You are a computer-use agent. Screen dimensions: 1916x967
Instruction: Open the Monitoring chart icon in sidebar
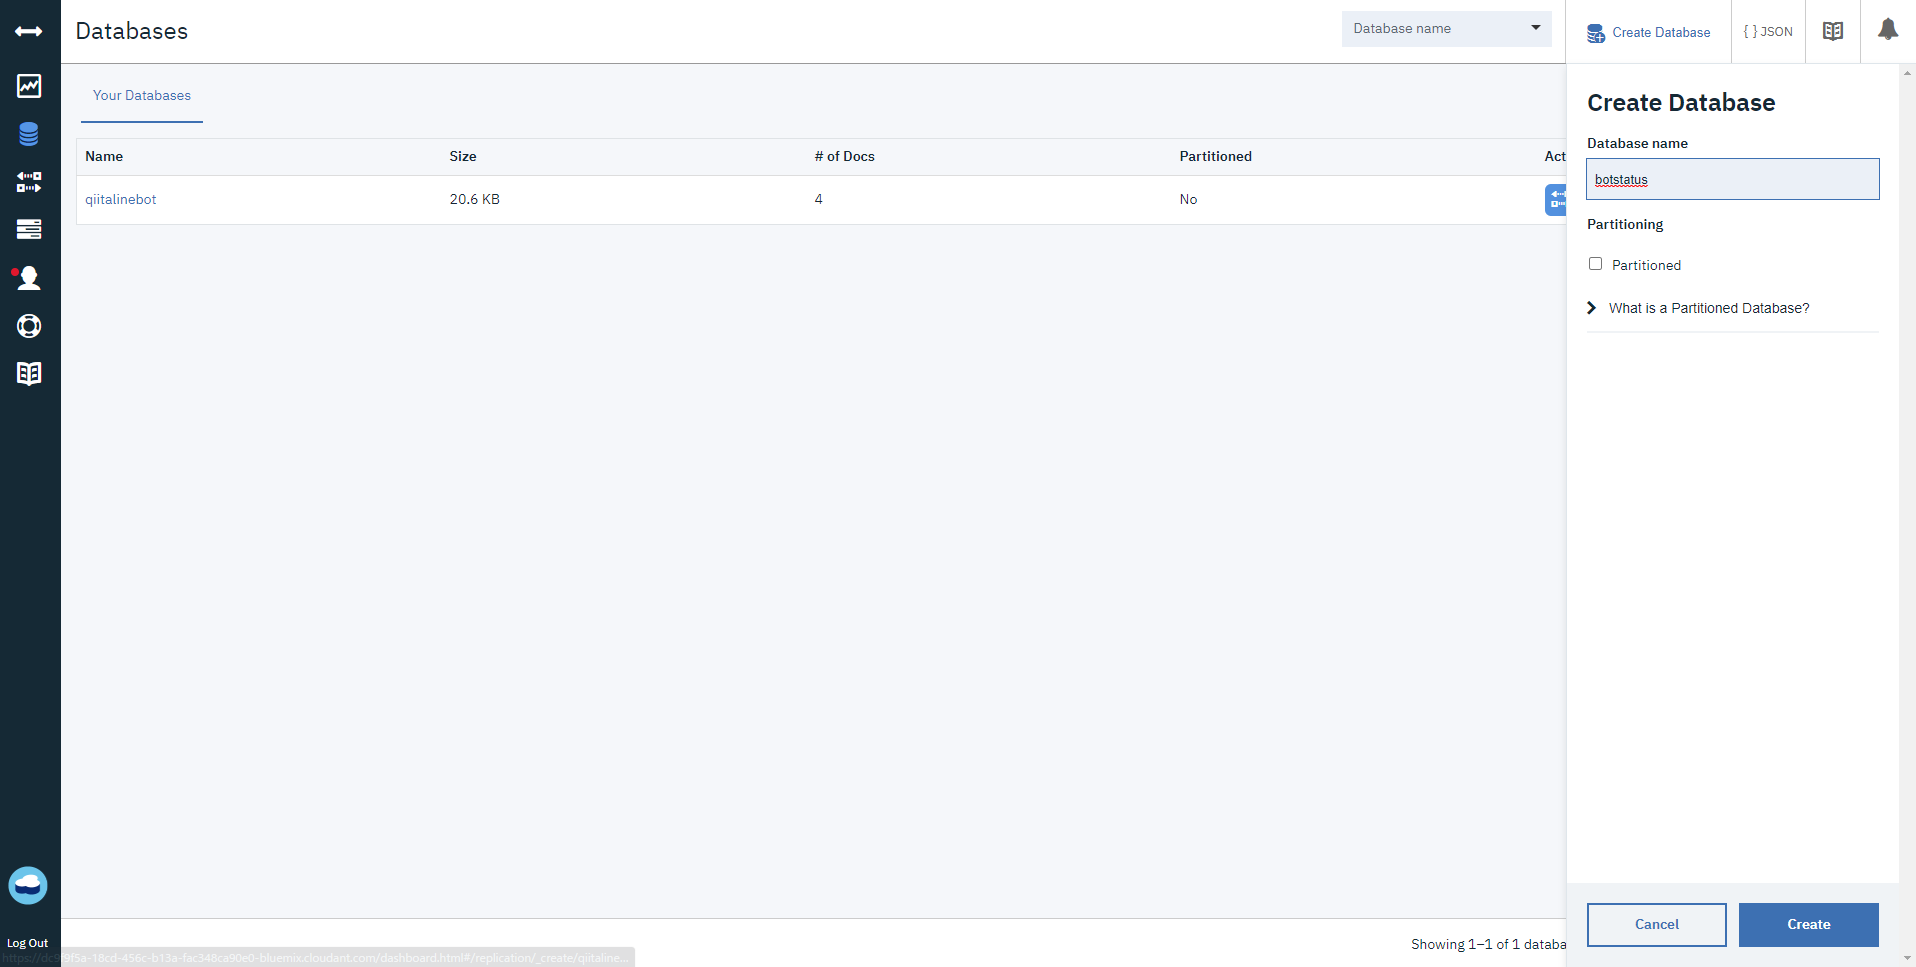(29, 86)
